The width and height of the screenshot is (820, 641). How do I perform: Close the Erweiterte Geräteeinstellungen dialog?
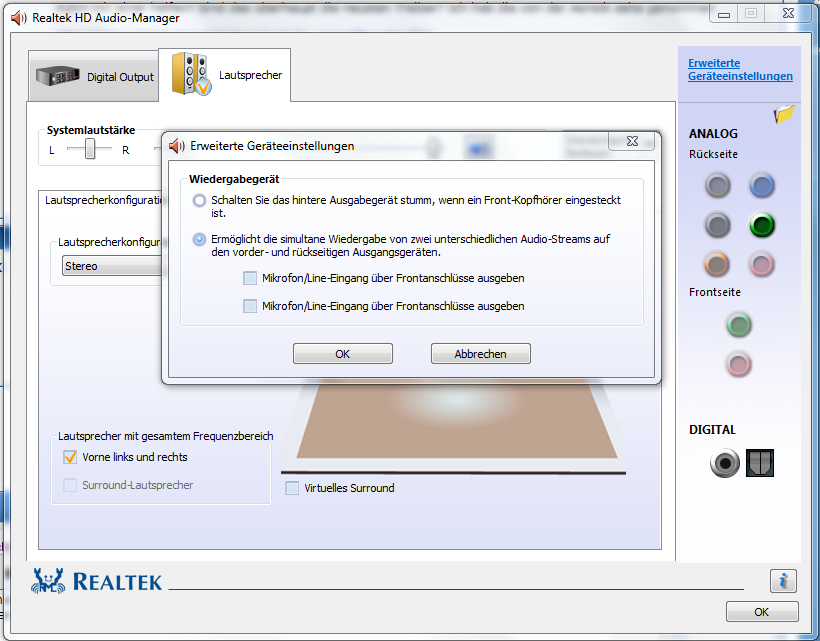click(x=632, y=141)
